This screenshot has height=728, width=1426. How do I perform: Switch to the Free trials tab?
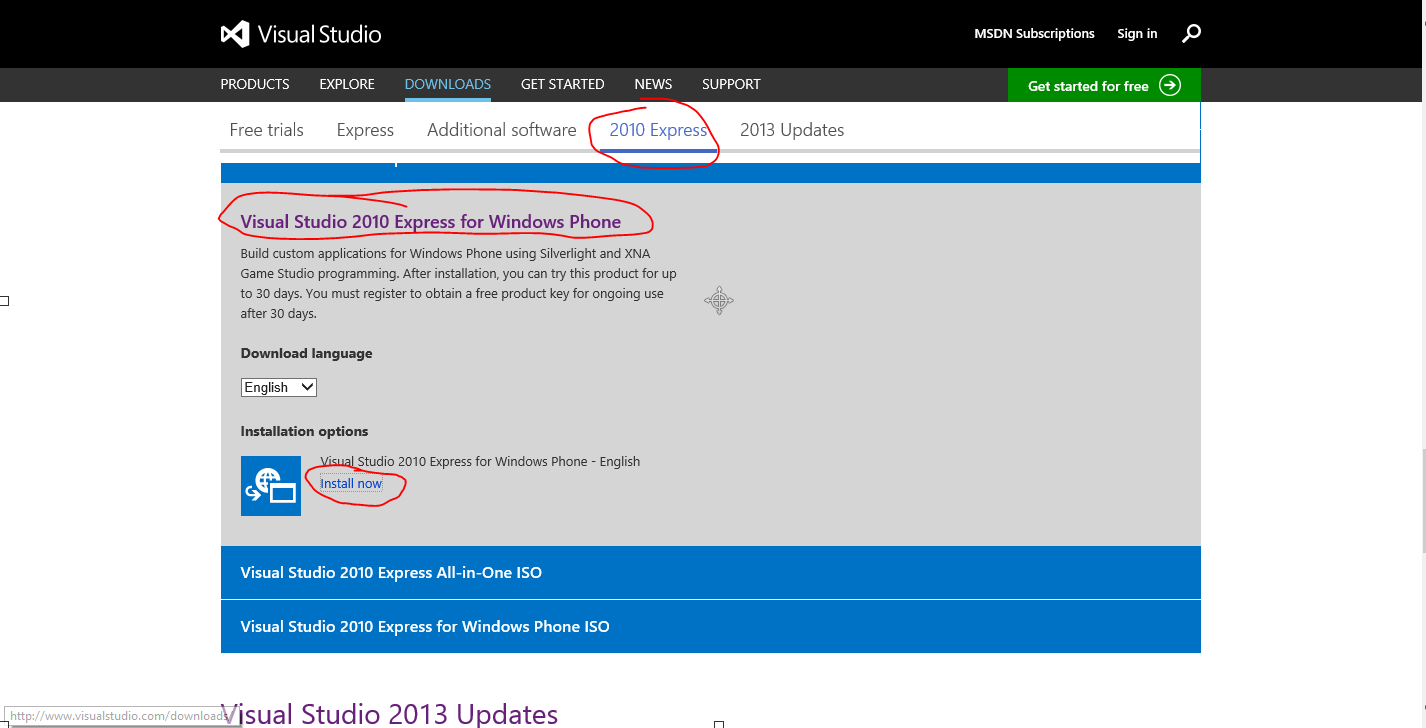[267, 130]
